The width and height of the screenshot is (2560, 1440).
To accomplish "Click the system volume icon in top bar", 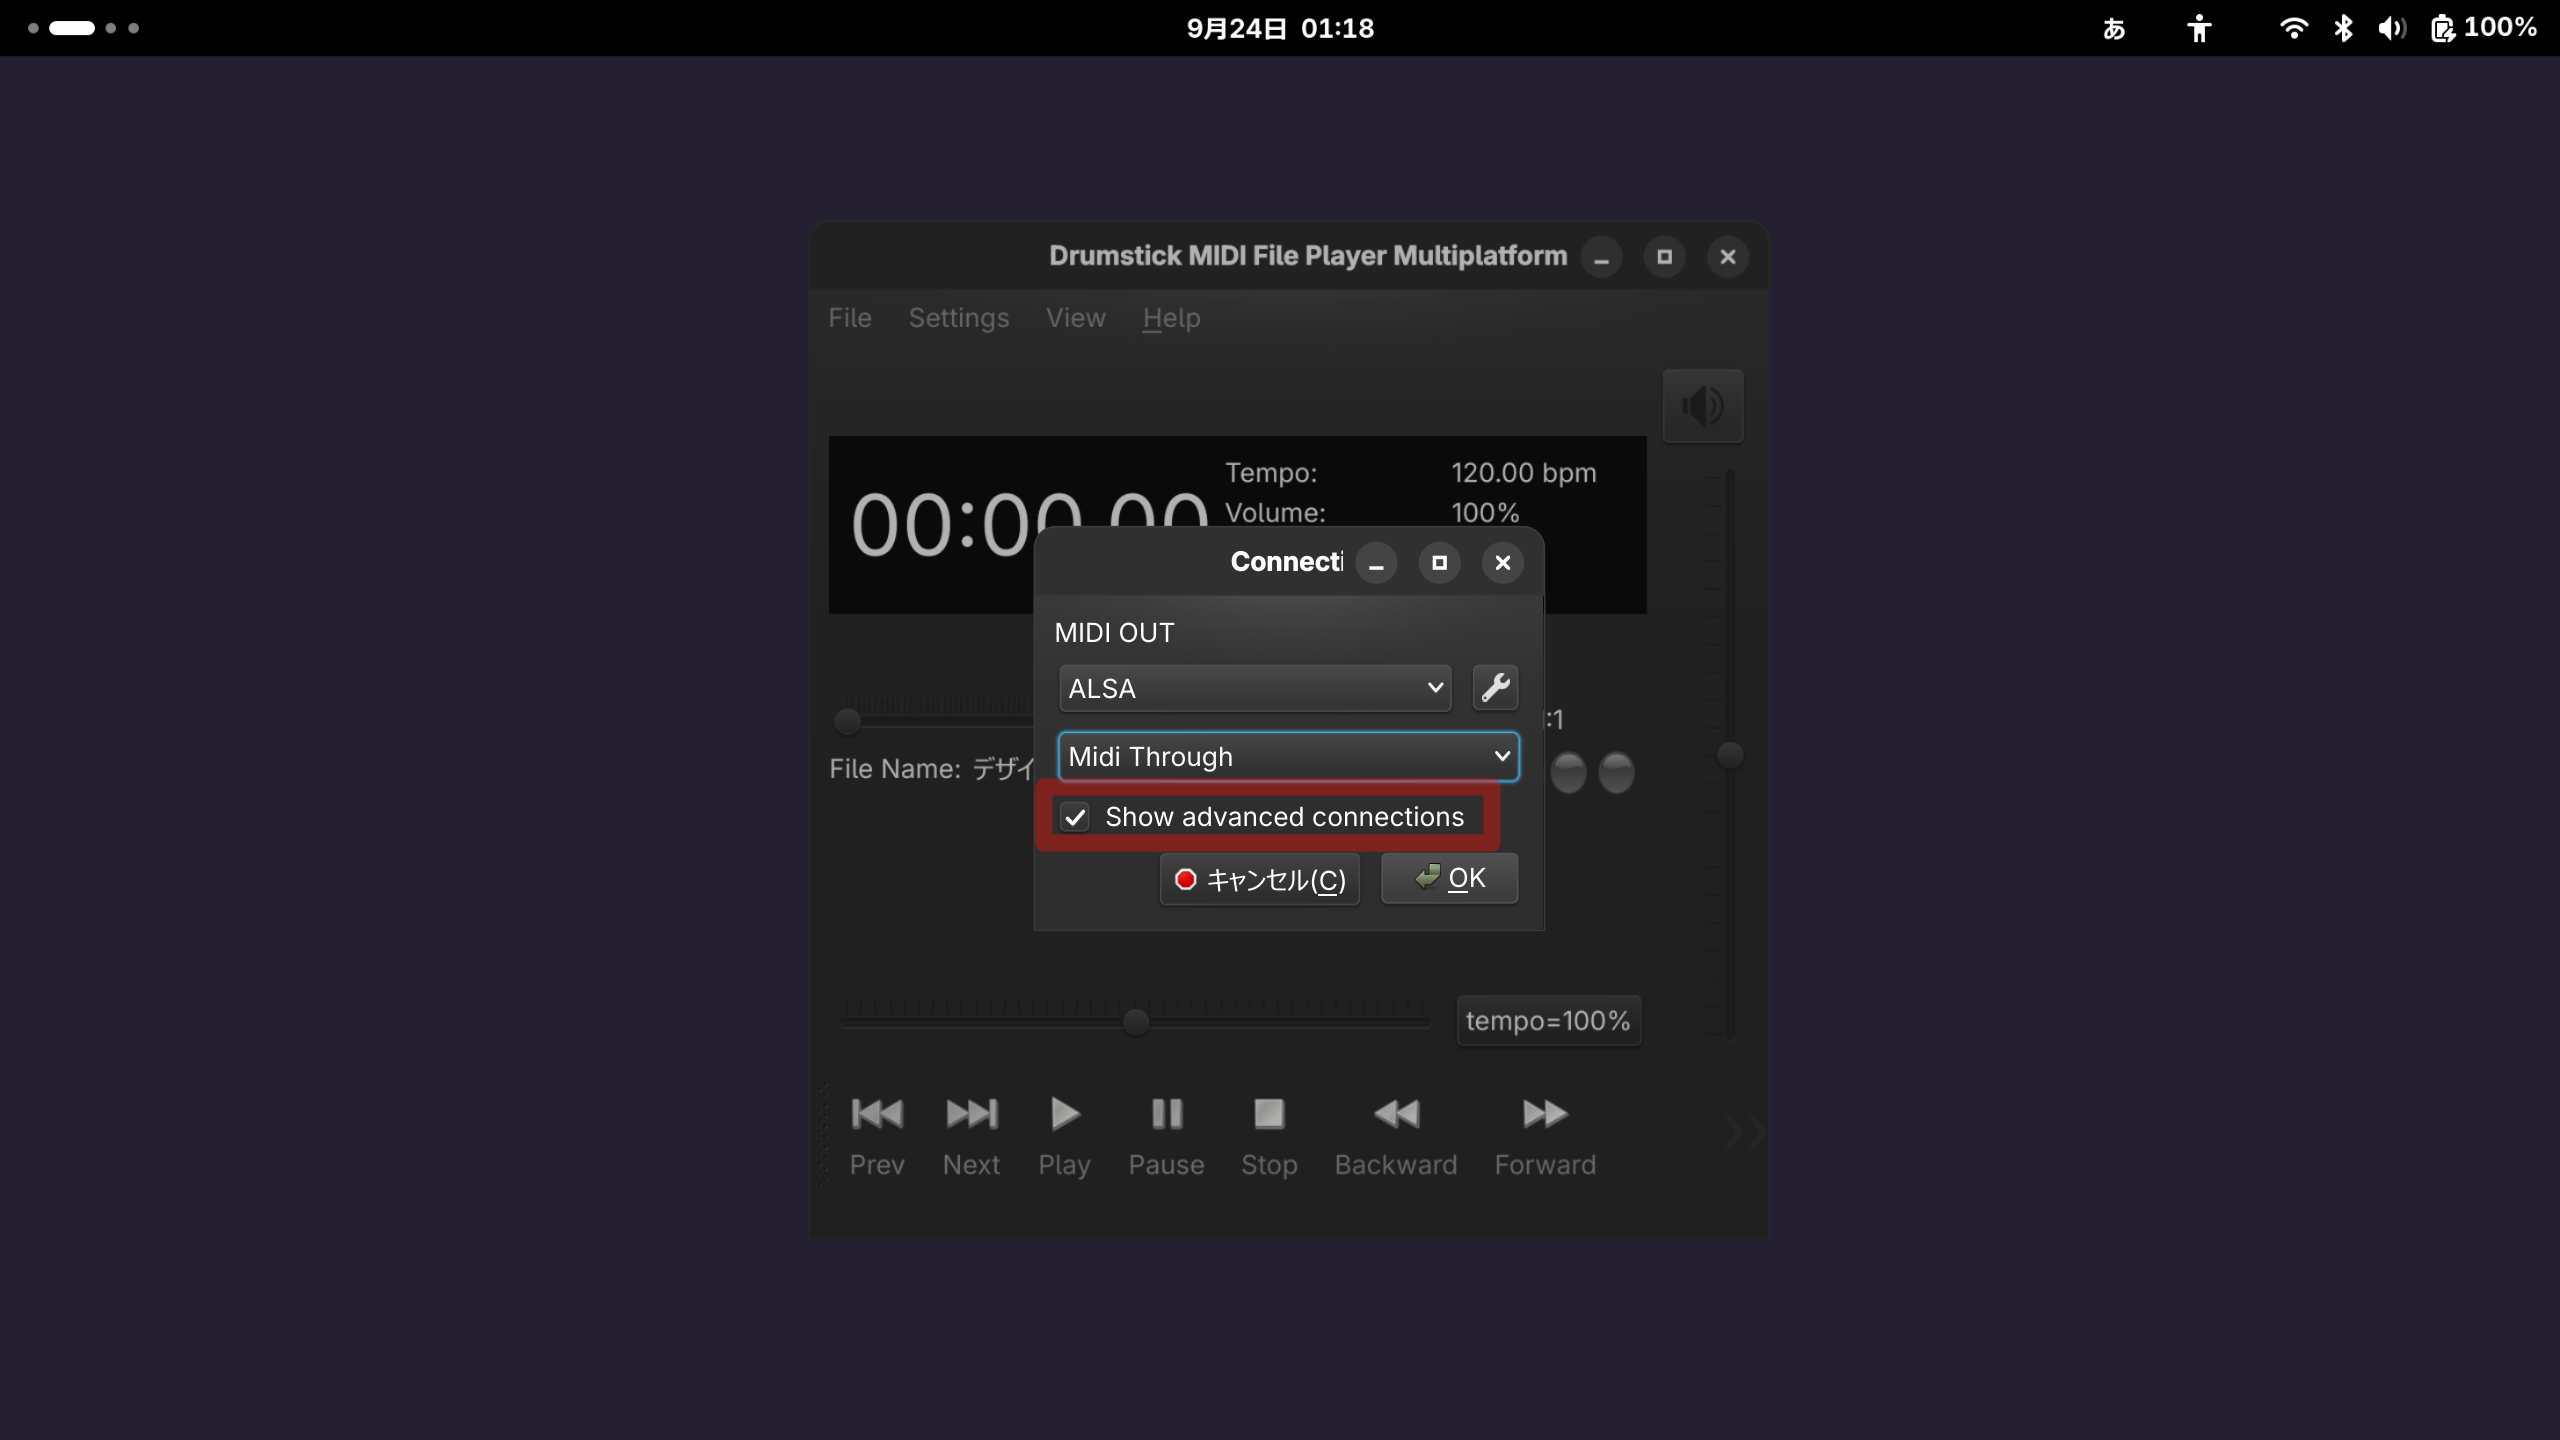I will pyautogui.click(x=2391, y=28).
